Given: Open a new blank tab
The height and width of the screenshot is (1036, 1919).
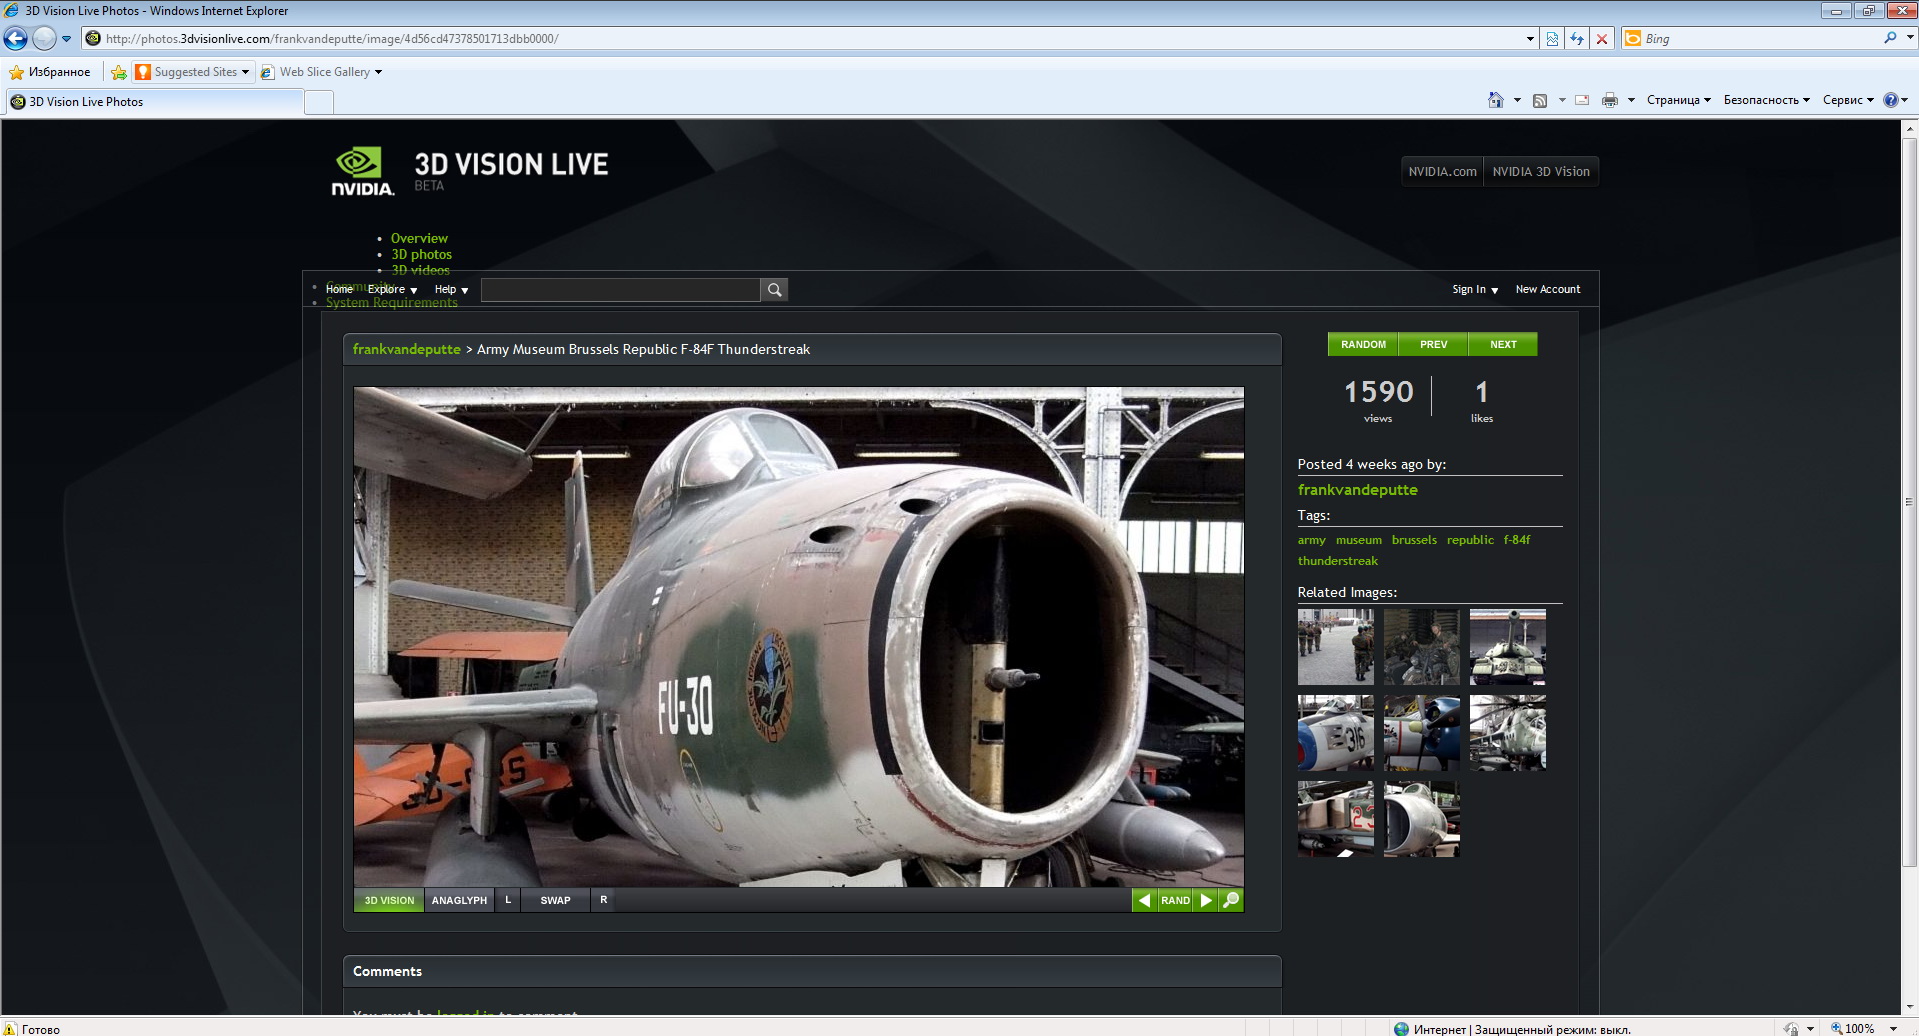Looking at the screenshot, I should click(x=318, y=102).
